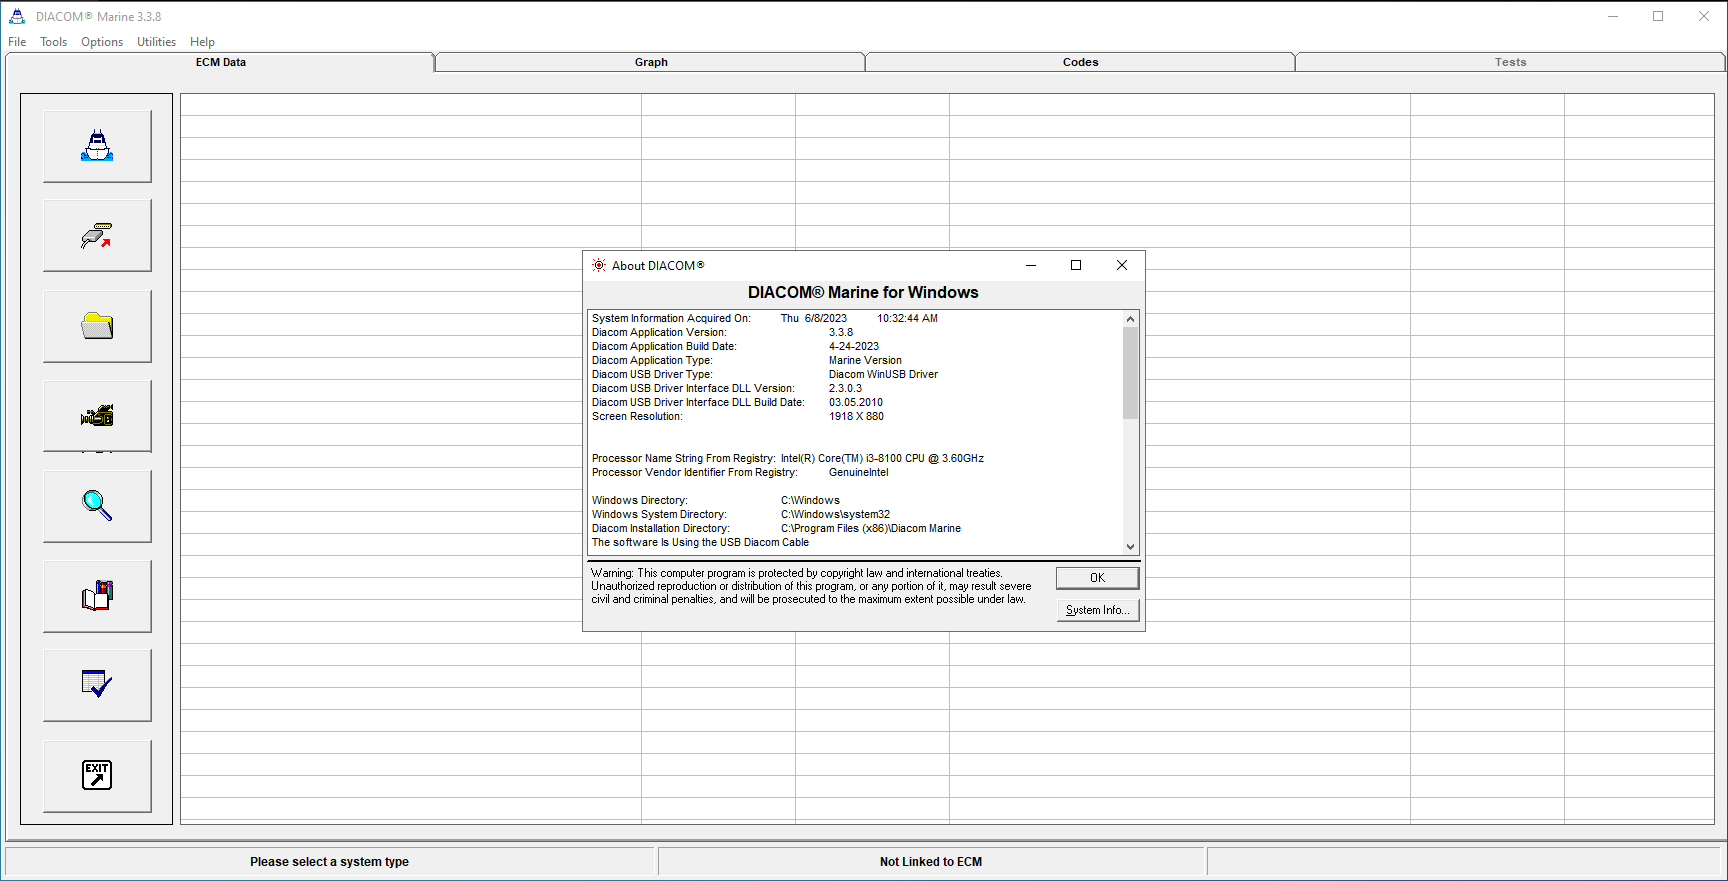Click the 'DIACOM® Marine for Windows' heading

click(x=863, y=292)
